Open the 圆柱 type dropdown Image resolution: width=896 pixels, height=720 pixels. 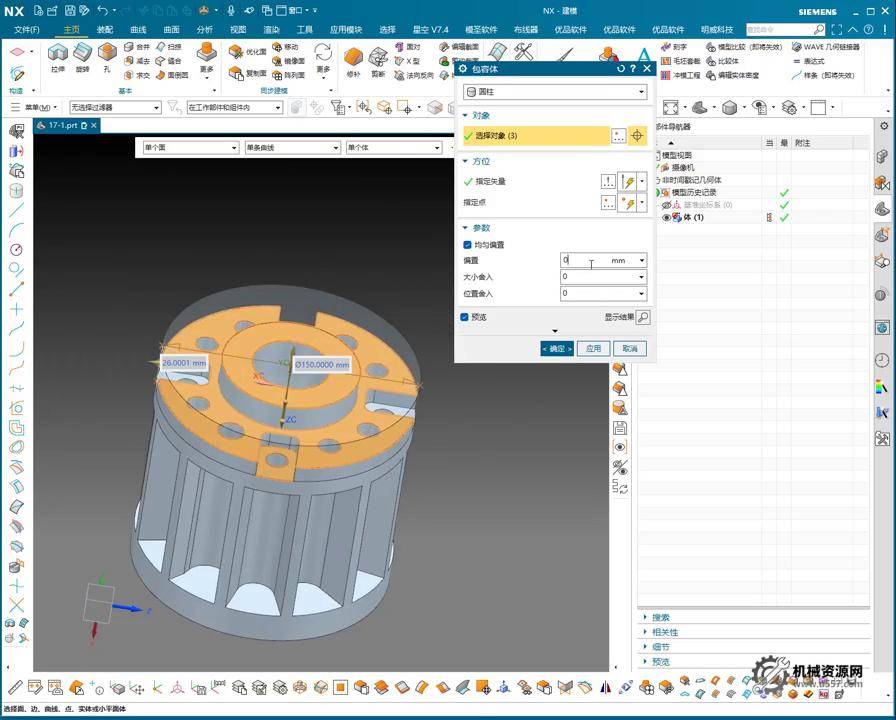pyautogui.click(x=555, y=92)
